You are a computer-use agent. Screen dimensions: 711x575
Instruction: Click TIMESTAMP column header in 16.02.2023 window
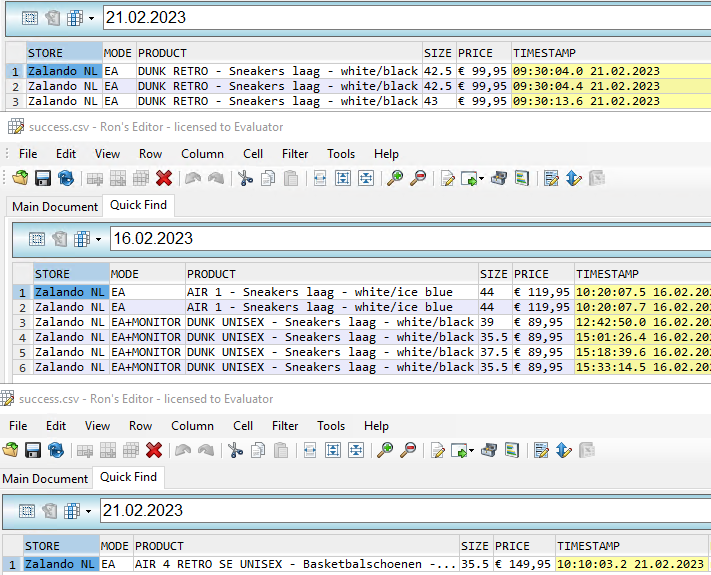pos(643,274)
